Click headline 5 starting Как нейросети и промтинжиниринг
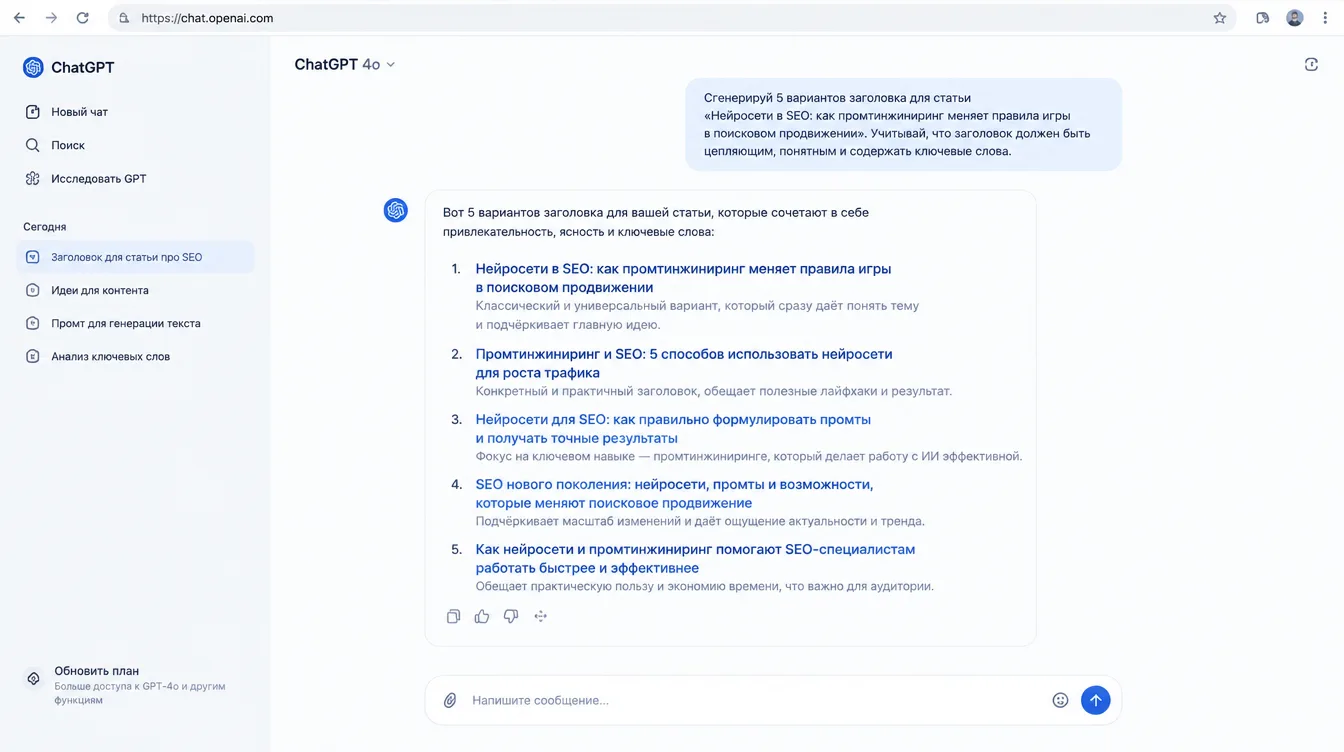1344x752 pixels. [x=695, y=558]
